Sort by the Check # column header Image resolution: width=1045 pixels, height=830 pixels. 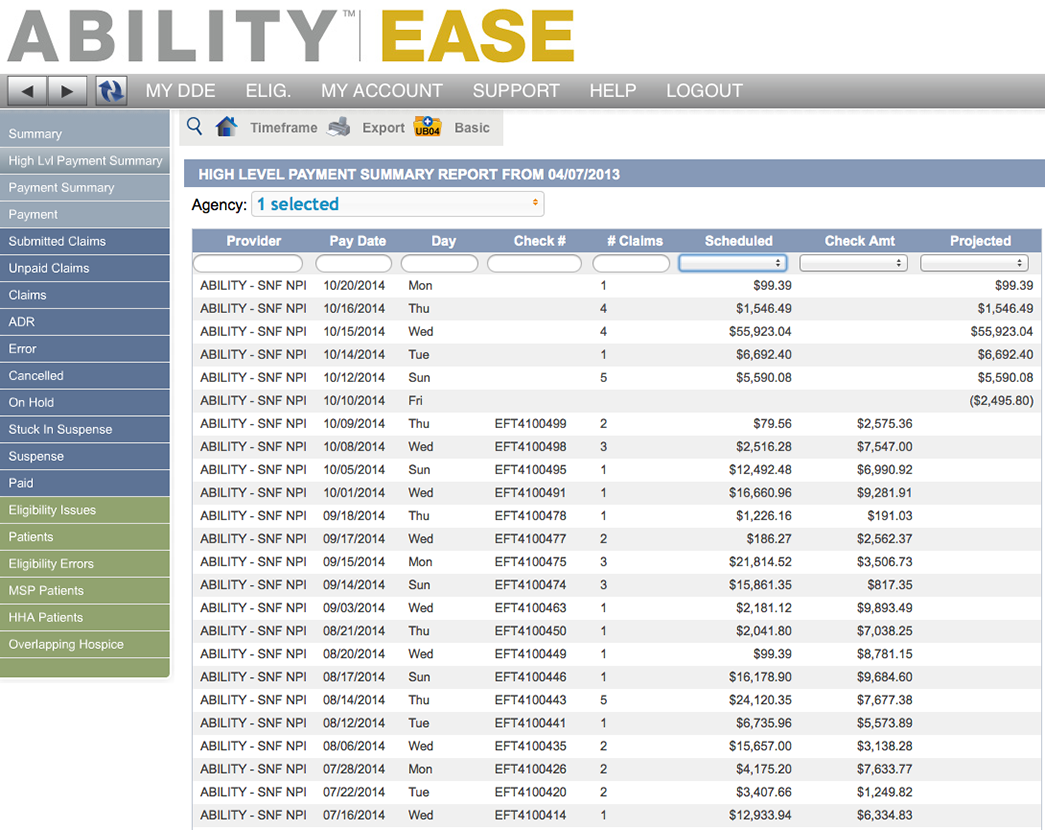click(x=539, y=241)
